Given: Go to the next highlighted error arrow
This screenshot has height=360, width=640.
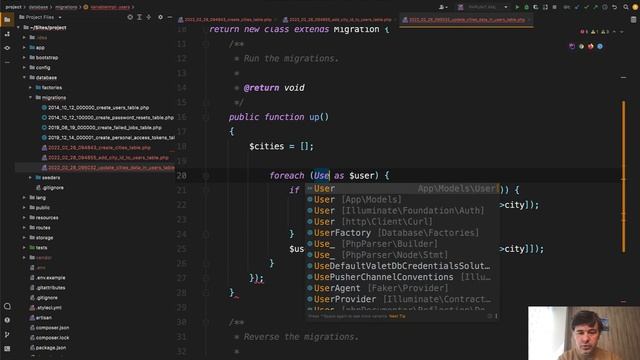Looking at the screenshot, I should 622,31.
